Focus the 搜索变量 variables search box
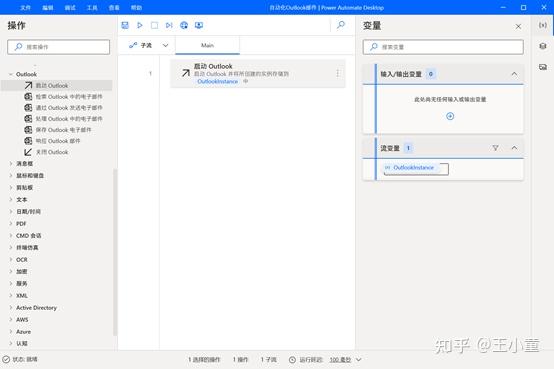 443,47
